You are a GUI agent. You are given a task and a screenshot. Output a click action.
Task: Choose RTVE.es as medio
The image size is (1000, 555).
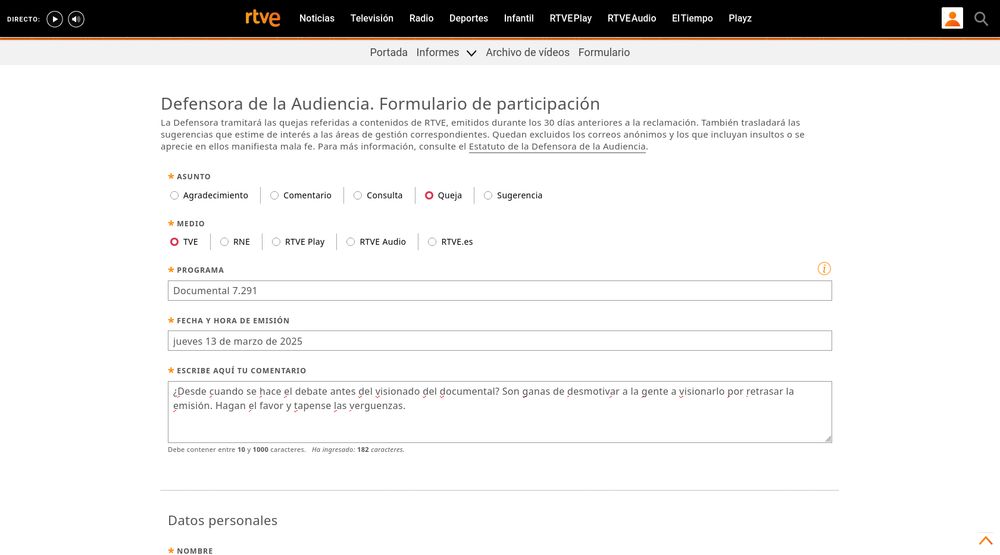[x=432, y=242]
